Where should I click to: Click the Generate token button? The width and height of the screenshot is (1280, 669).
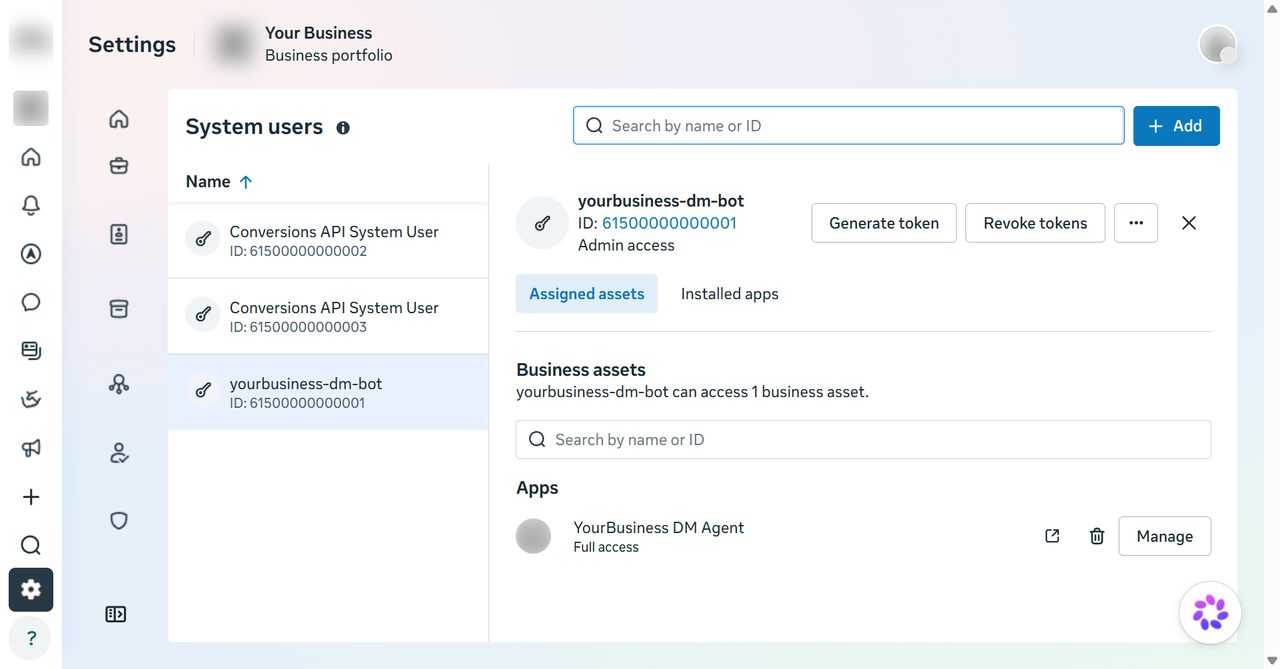[884, 223]
